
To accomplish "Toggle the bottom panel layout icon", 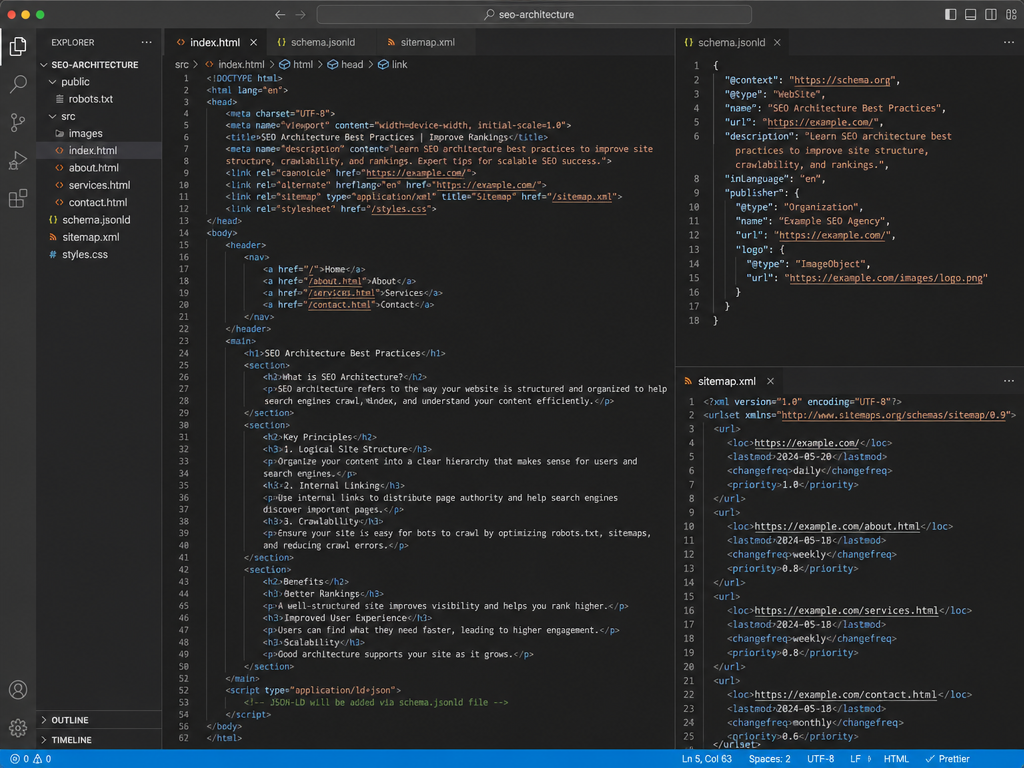I will [971, 14].
